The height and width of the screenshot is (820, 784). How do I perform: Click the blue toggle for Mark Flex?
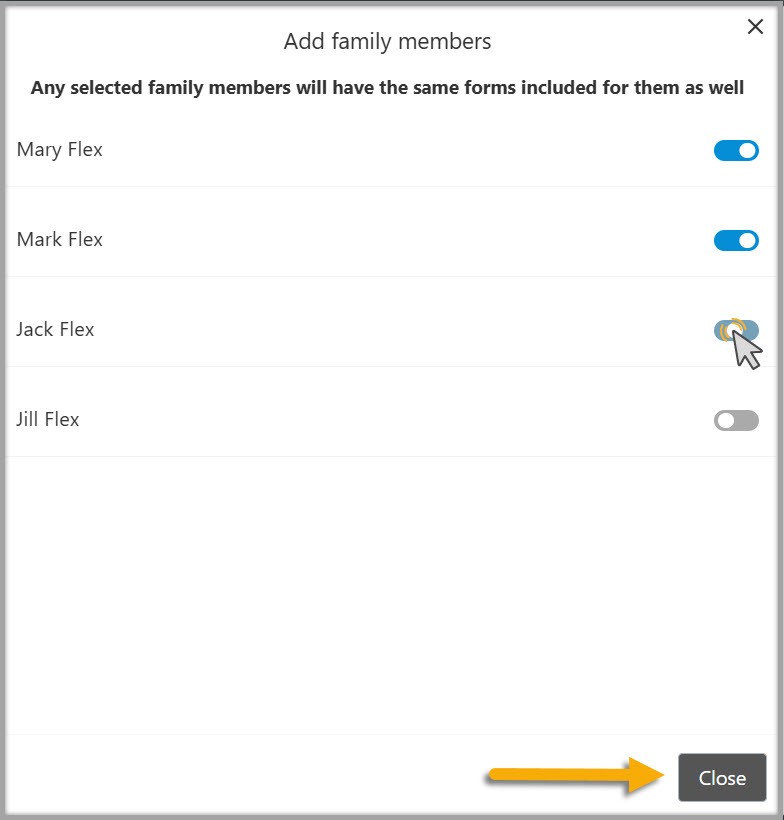tap(736, 240)
